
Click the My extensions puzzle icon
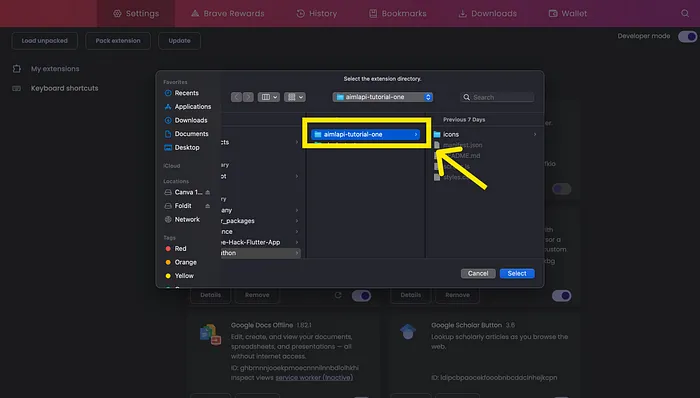[x=17, y=69]
